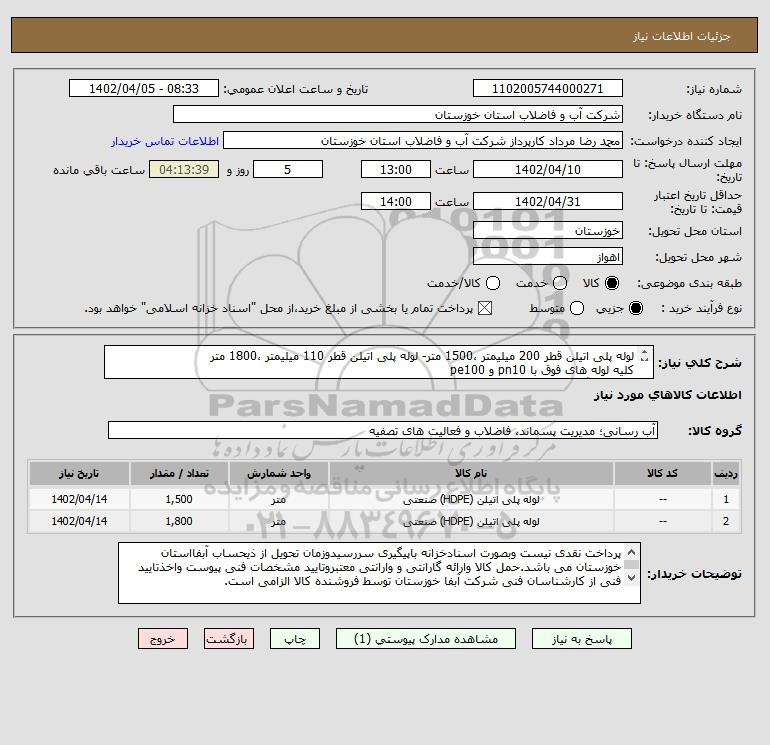Click the response deadline date 1402/04/10

[548, 170]
